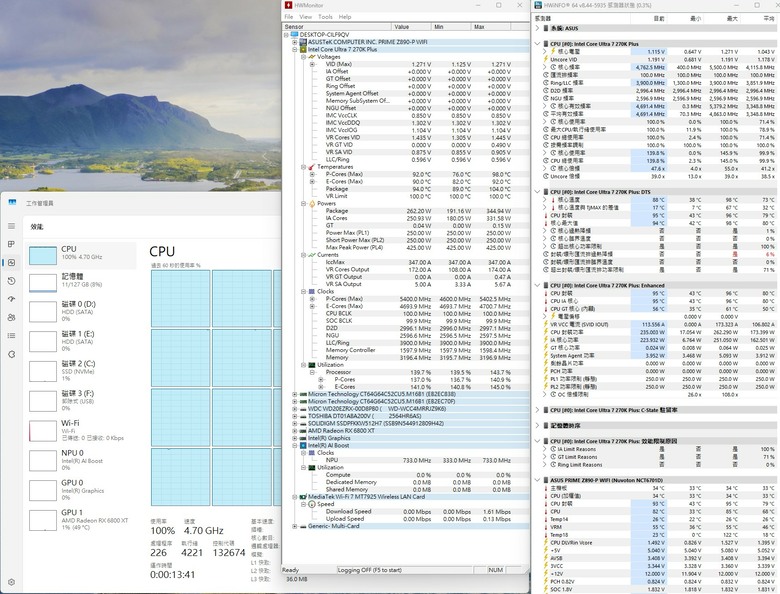Open File menu in HWMonitor
The image size is (780, 594).
289,16
